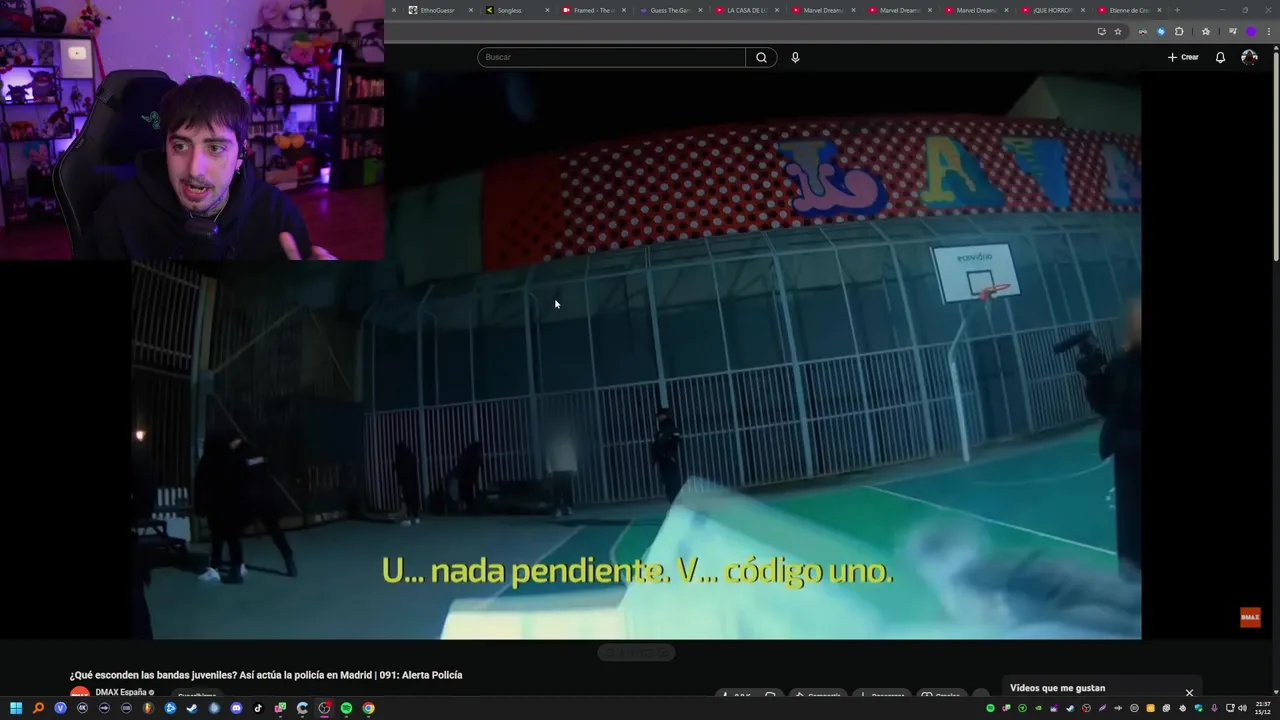
Task: Open the Crear menu button
Action: coord(1183,57)
